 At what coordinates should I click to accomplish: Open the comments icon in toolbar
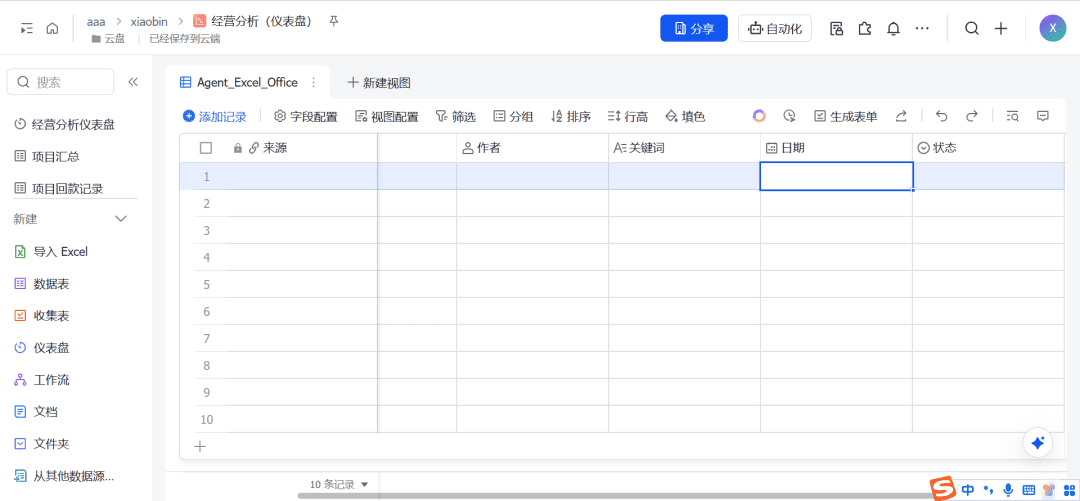[1042, 116]
